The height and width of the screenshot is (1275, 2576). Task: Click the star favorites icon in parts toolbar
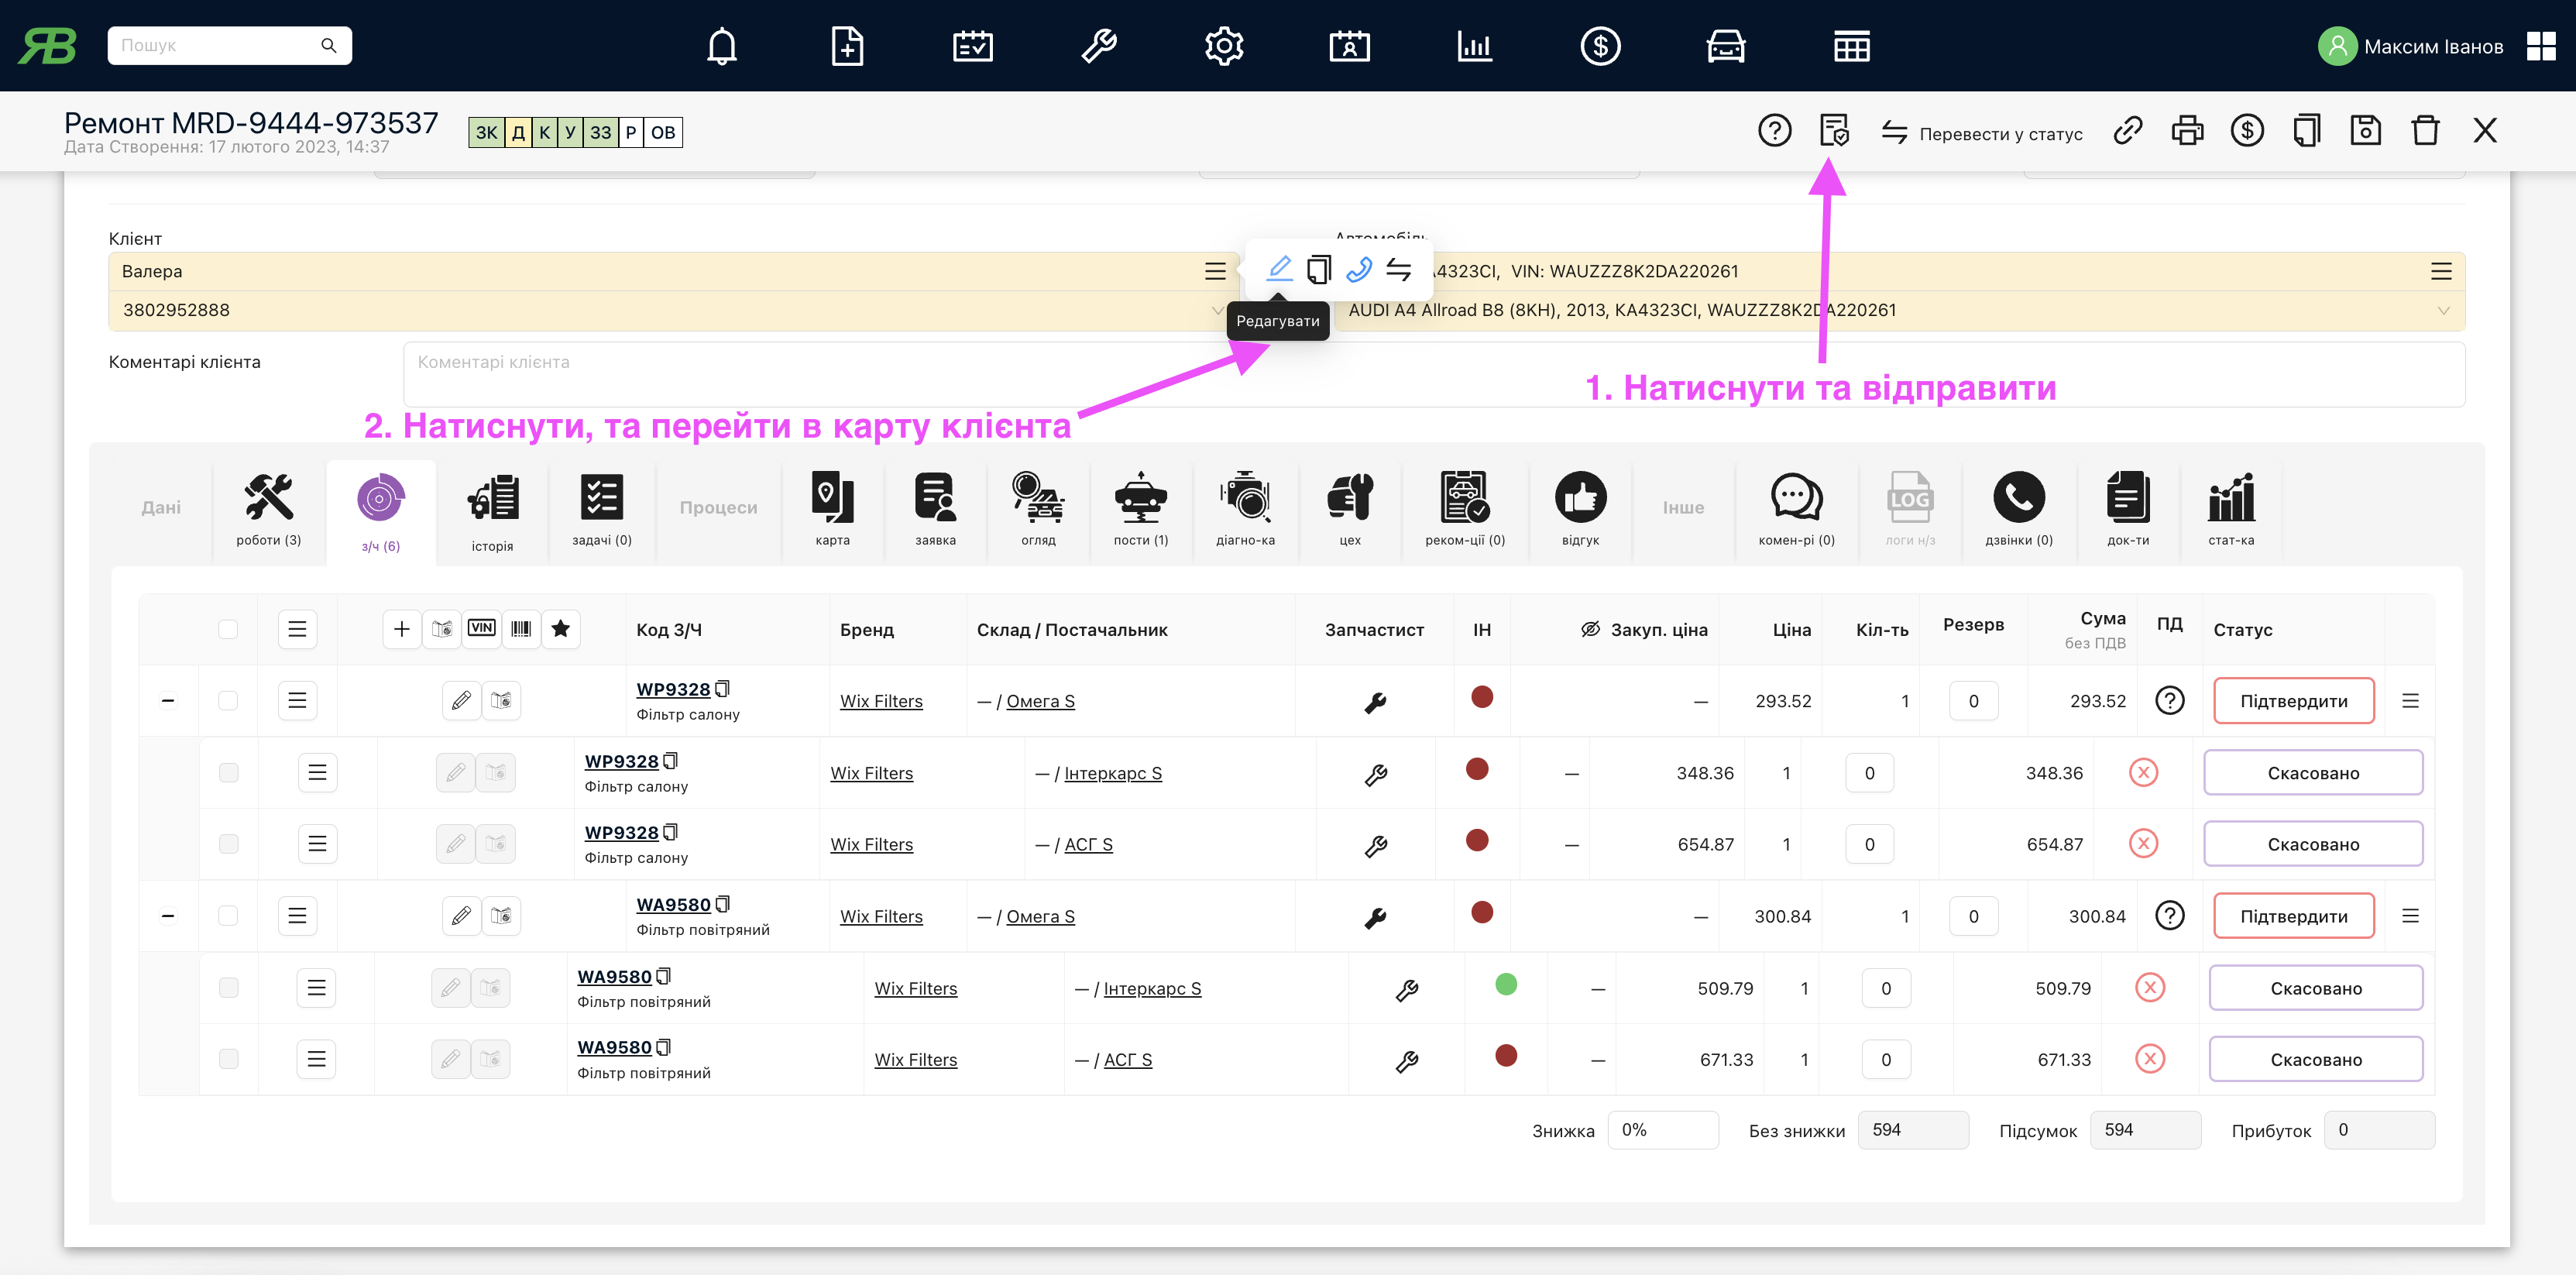[x=561, y=629]
